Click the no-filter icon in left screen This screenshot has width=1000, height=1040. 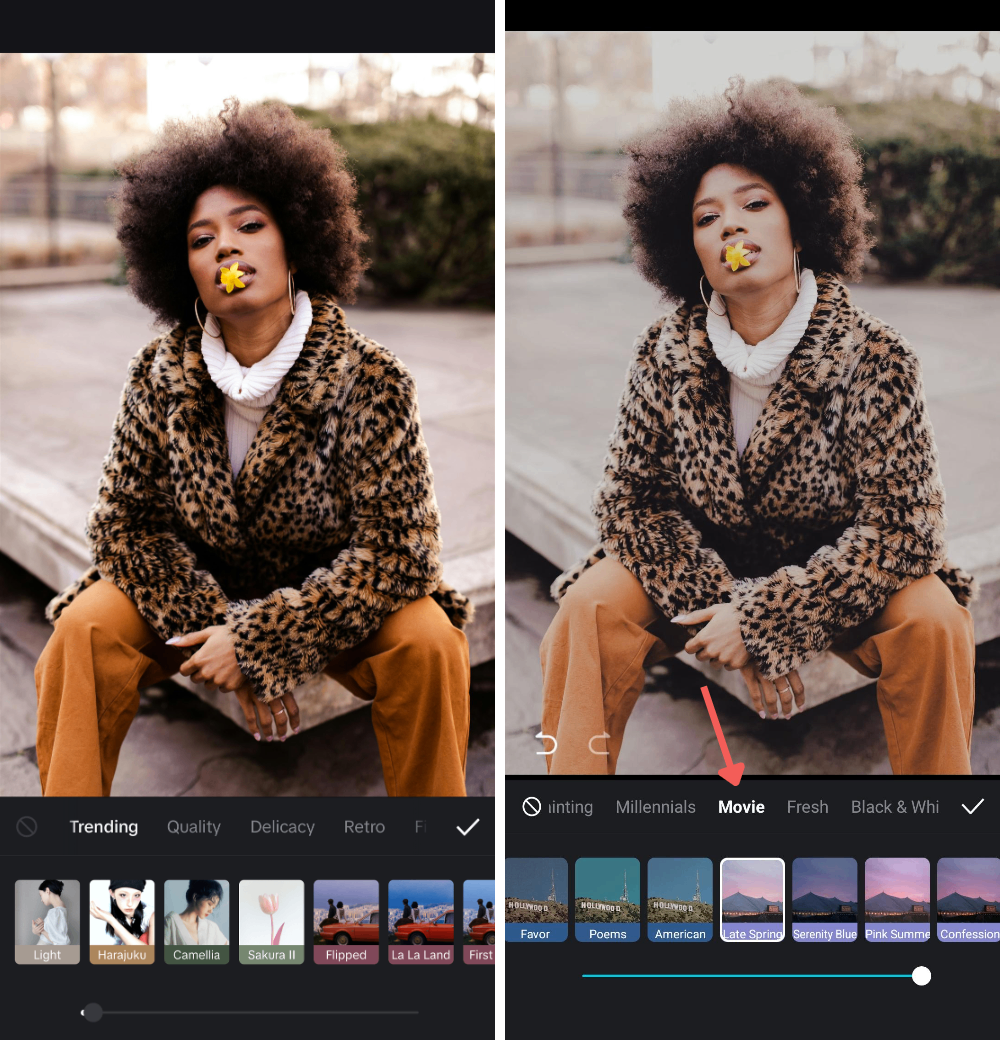click(x=27, y=826)
